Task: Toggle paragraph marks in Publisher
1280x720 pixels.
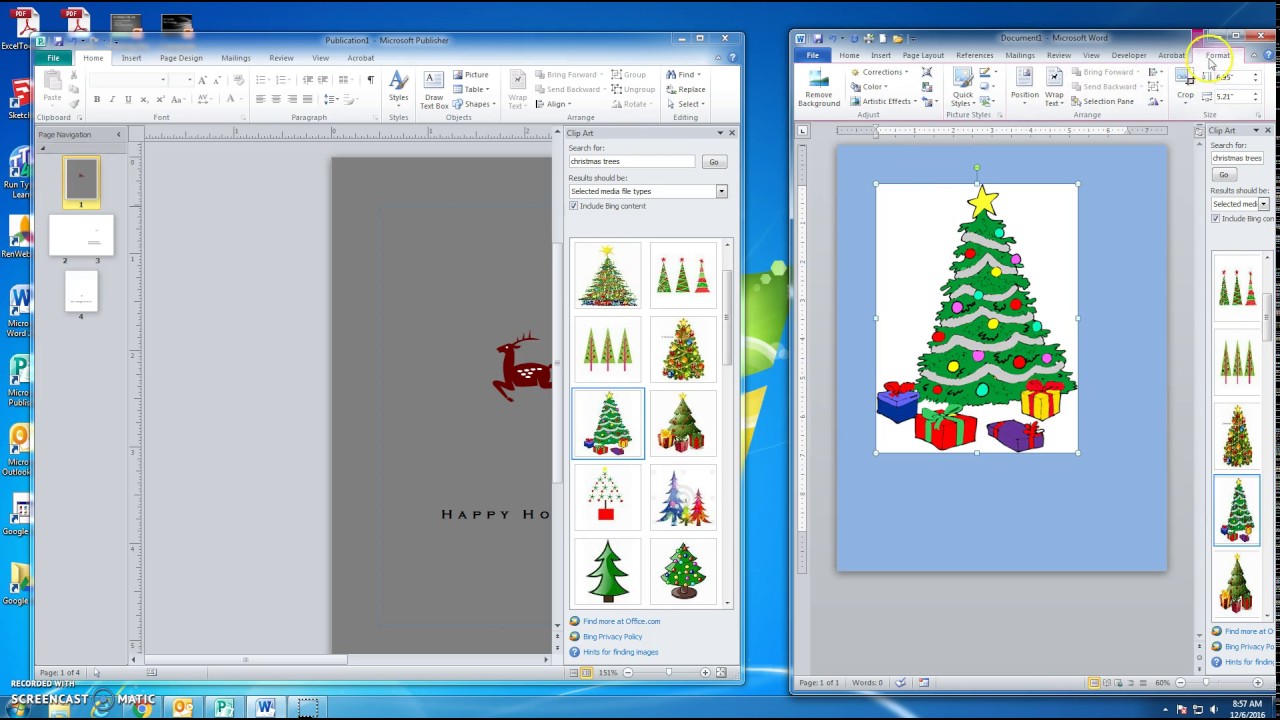Action: tap(370, 80)
